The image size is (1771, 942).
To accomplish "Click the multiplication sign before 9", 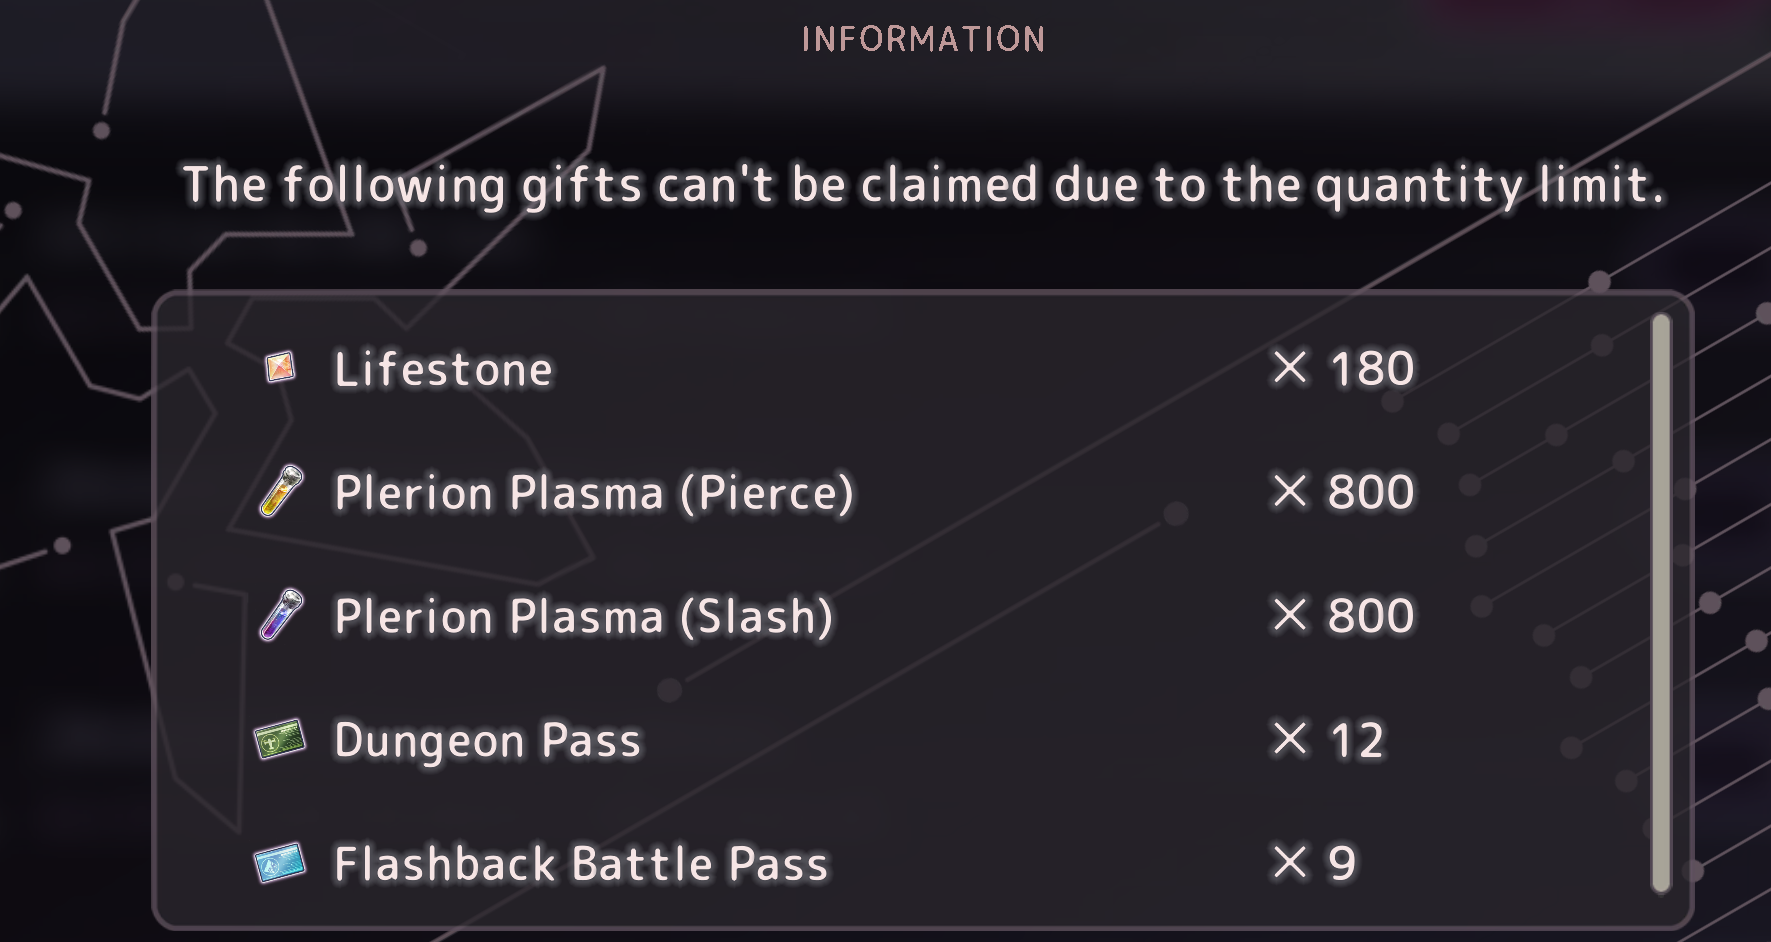I will click(1290, 863).
